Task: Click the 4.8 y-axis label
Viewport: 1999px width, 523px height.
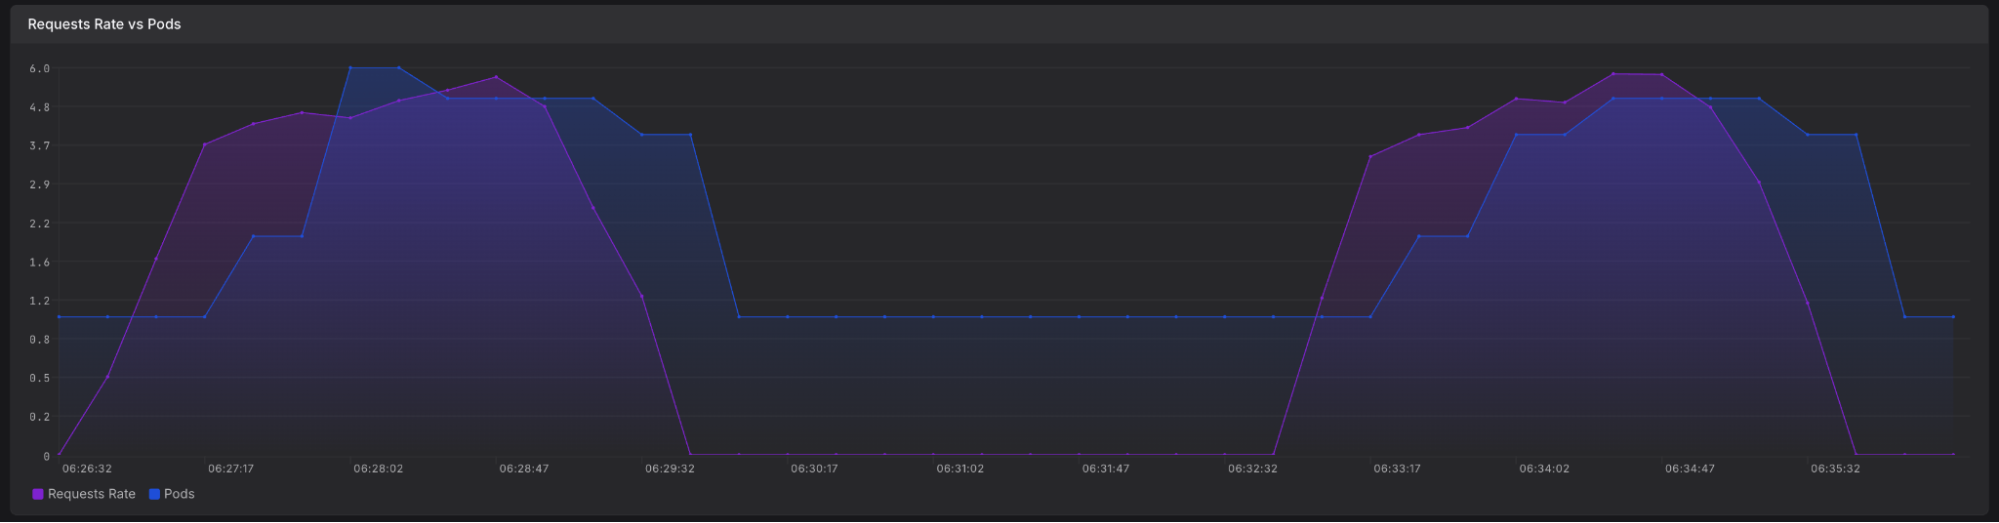Action: click(x=40, y=107)
